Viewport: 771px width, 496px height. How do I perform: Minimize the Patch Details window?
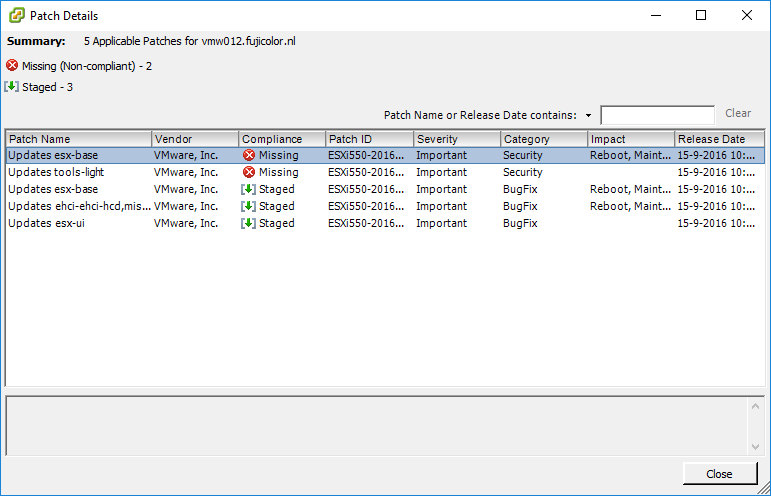pos(656,15)
